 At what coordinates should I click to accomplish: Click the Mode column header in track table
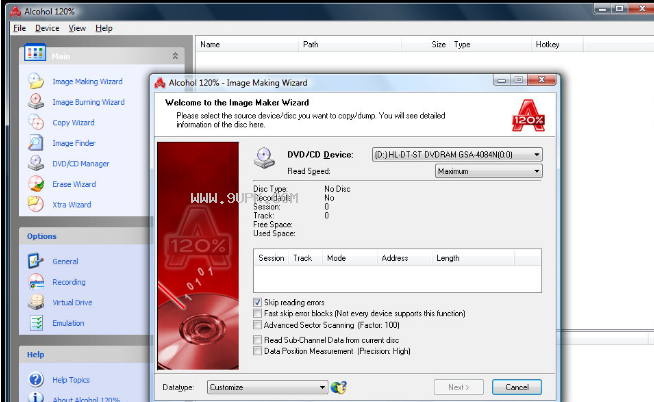(350, 258)
